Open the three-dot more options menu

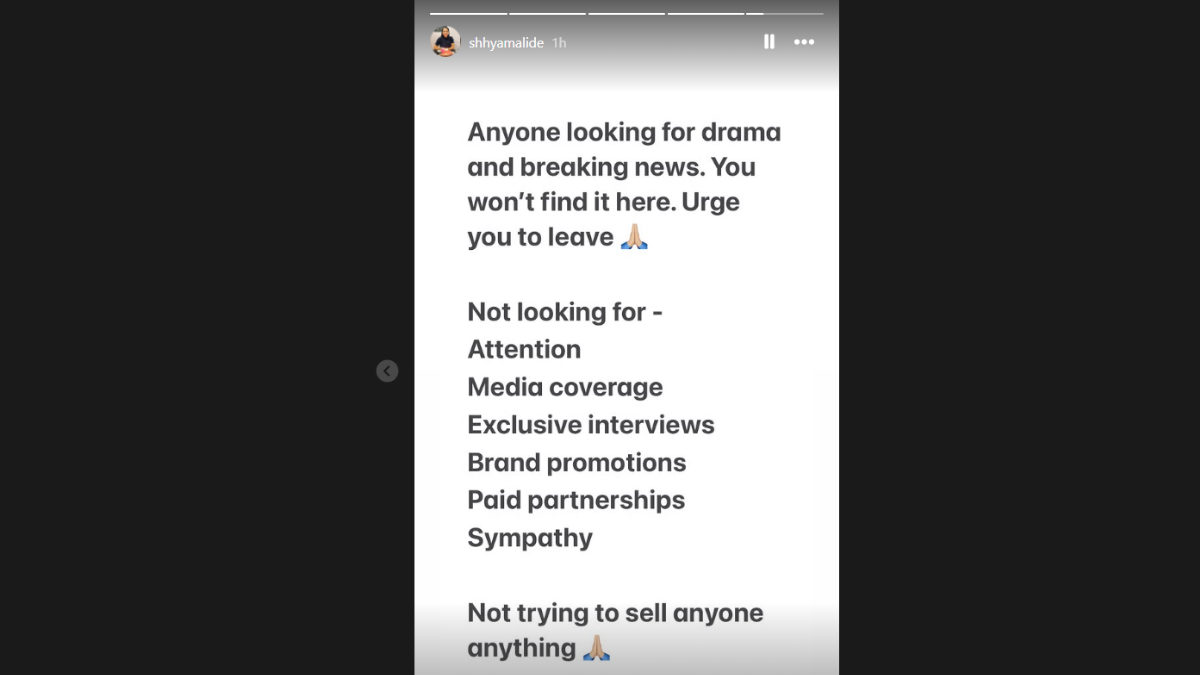(804, 42)
